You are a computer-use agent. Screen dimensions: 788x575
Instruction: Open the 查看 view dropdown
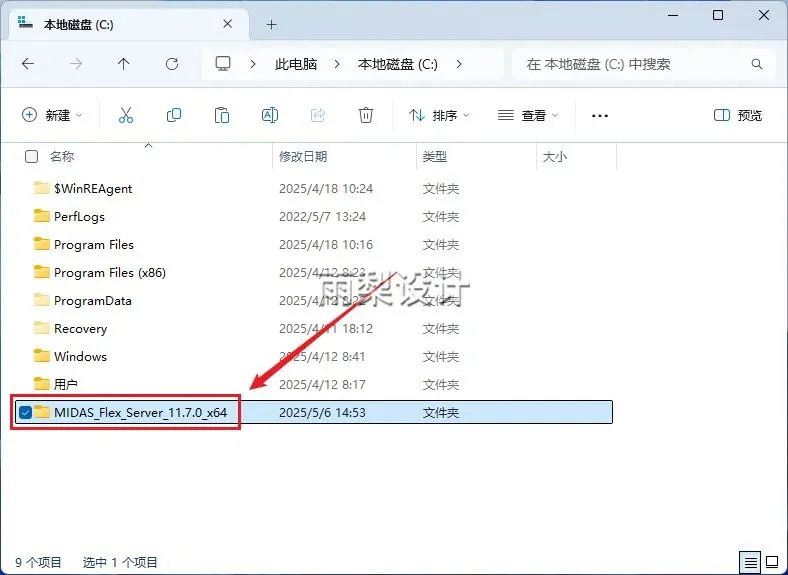pyautogui.click(x=528, y=116)
